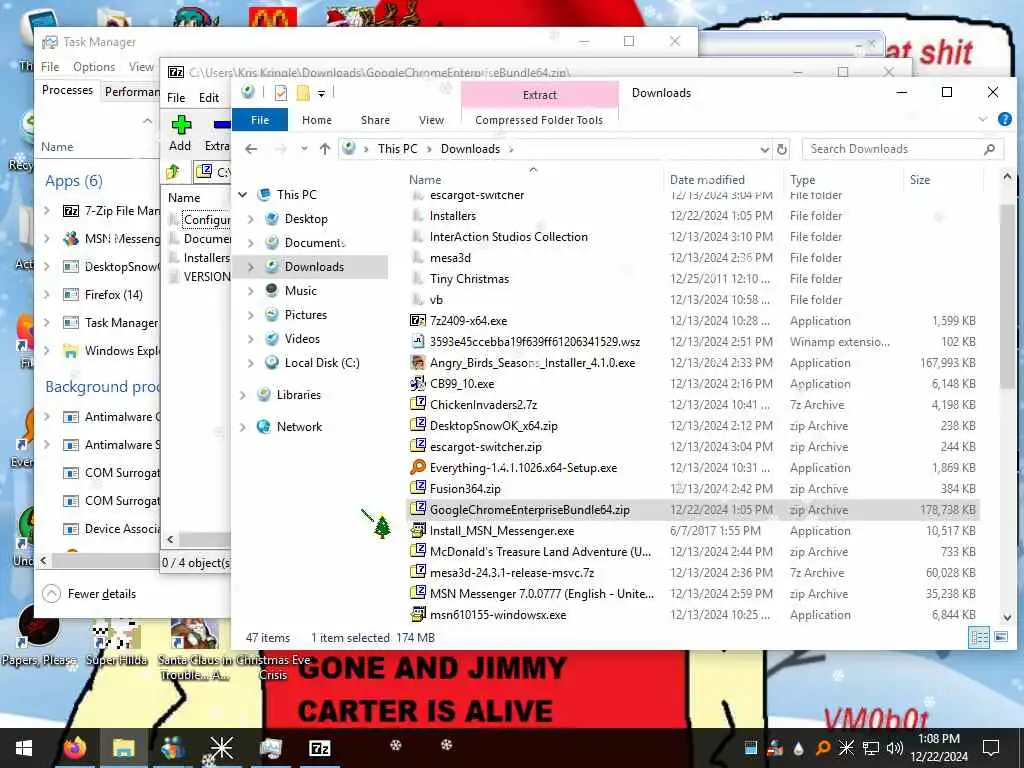Switch to details view layout
Viewport: 1024px width, 768px height.
pyautogui.click(x=979, y=637)
